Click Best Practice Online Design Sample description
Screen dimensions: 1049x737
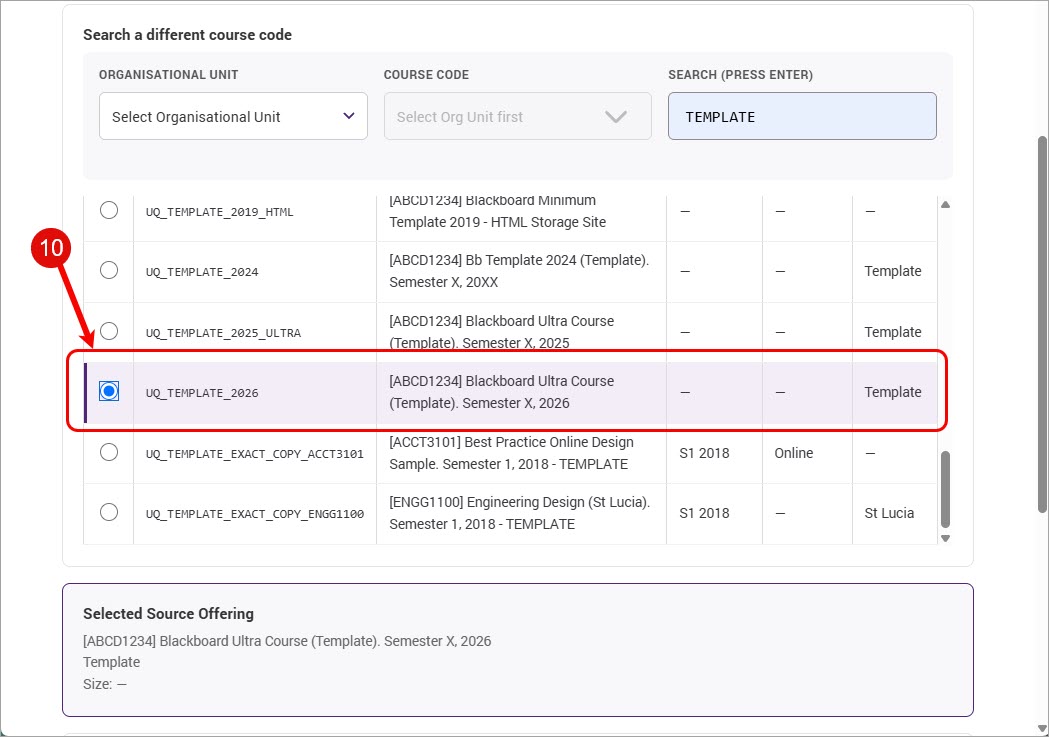point(511,453)
